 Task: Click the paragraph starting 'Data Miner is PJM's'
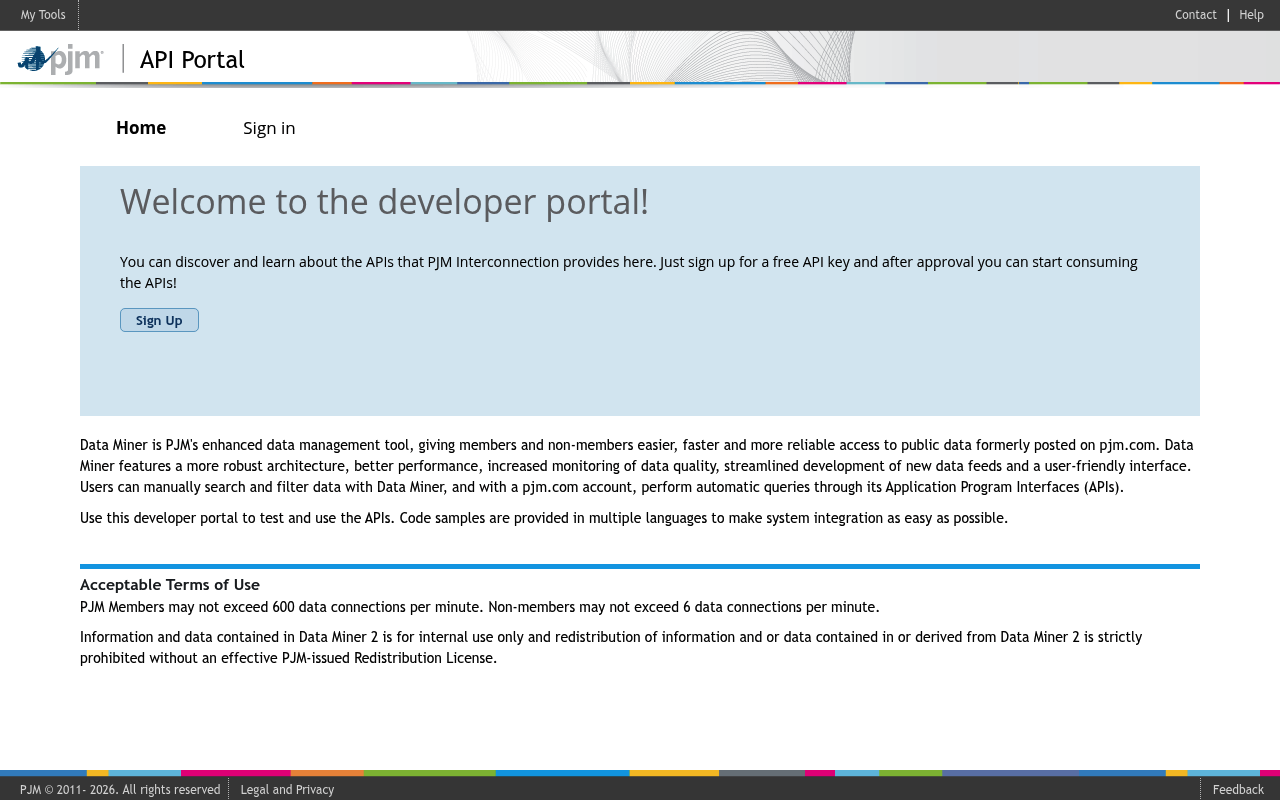[x=637, y=466]
